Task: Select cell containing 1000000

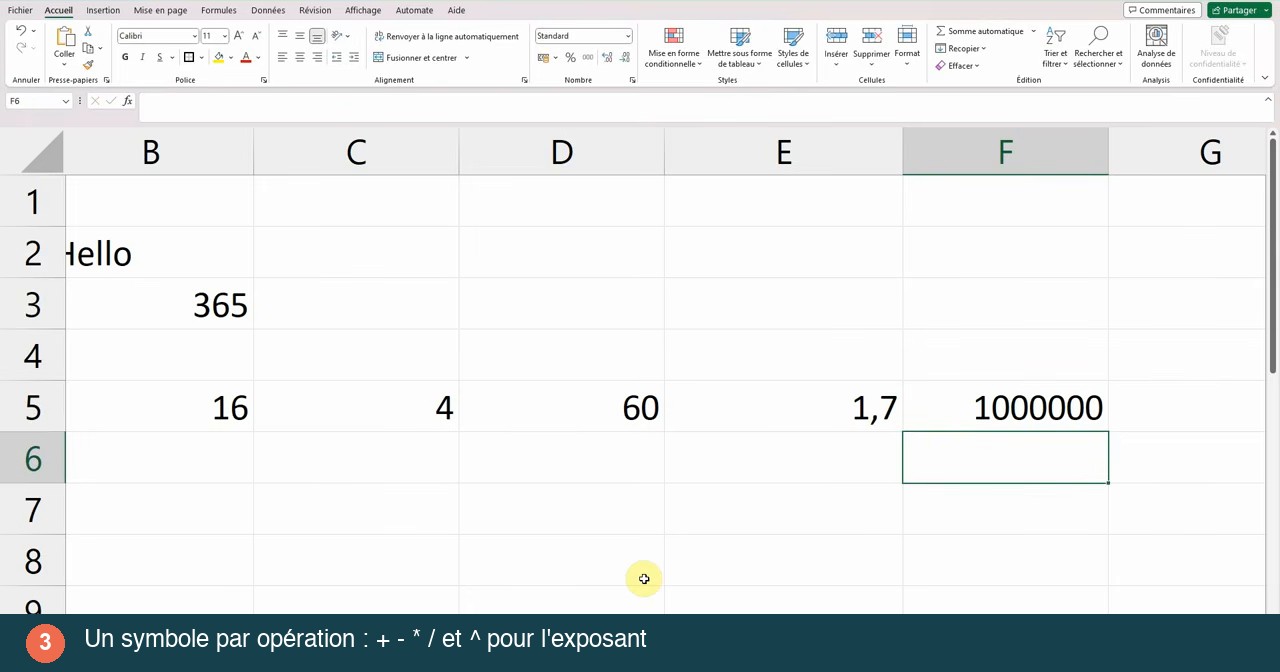Action: 1005,407
